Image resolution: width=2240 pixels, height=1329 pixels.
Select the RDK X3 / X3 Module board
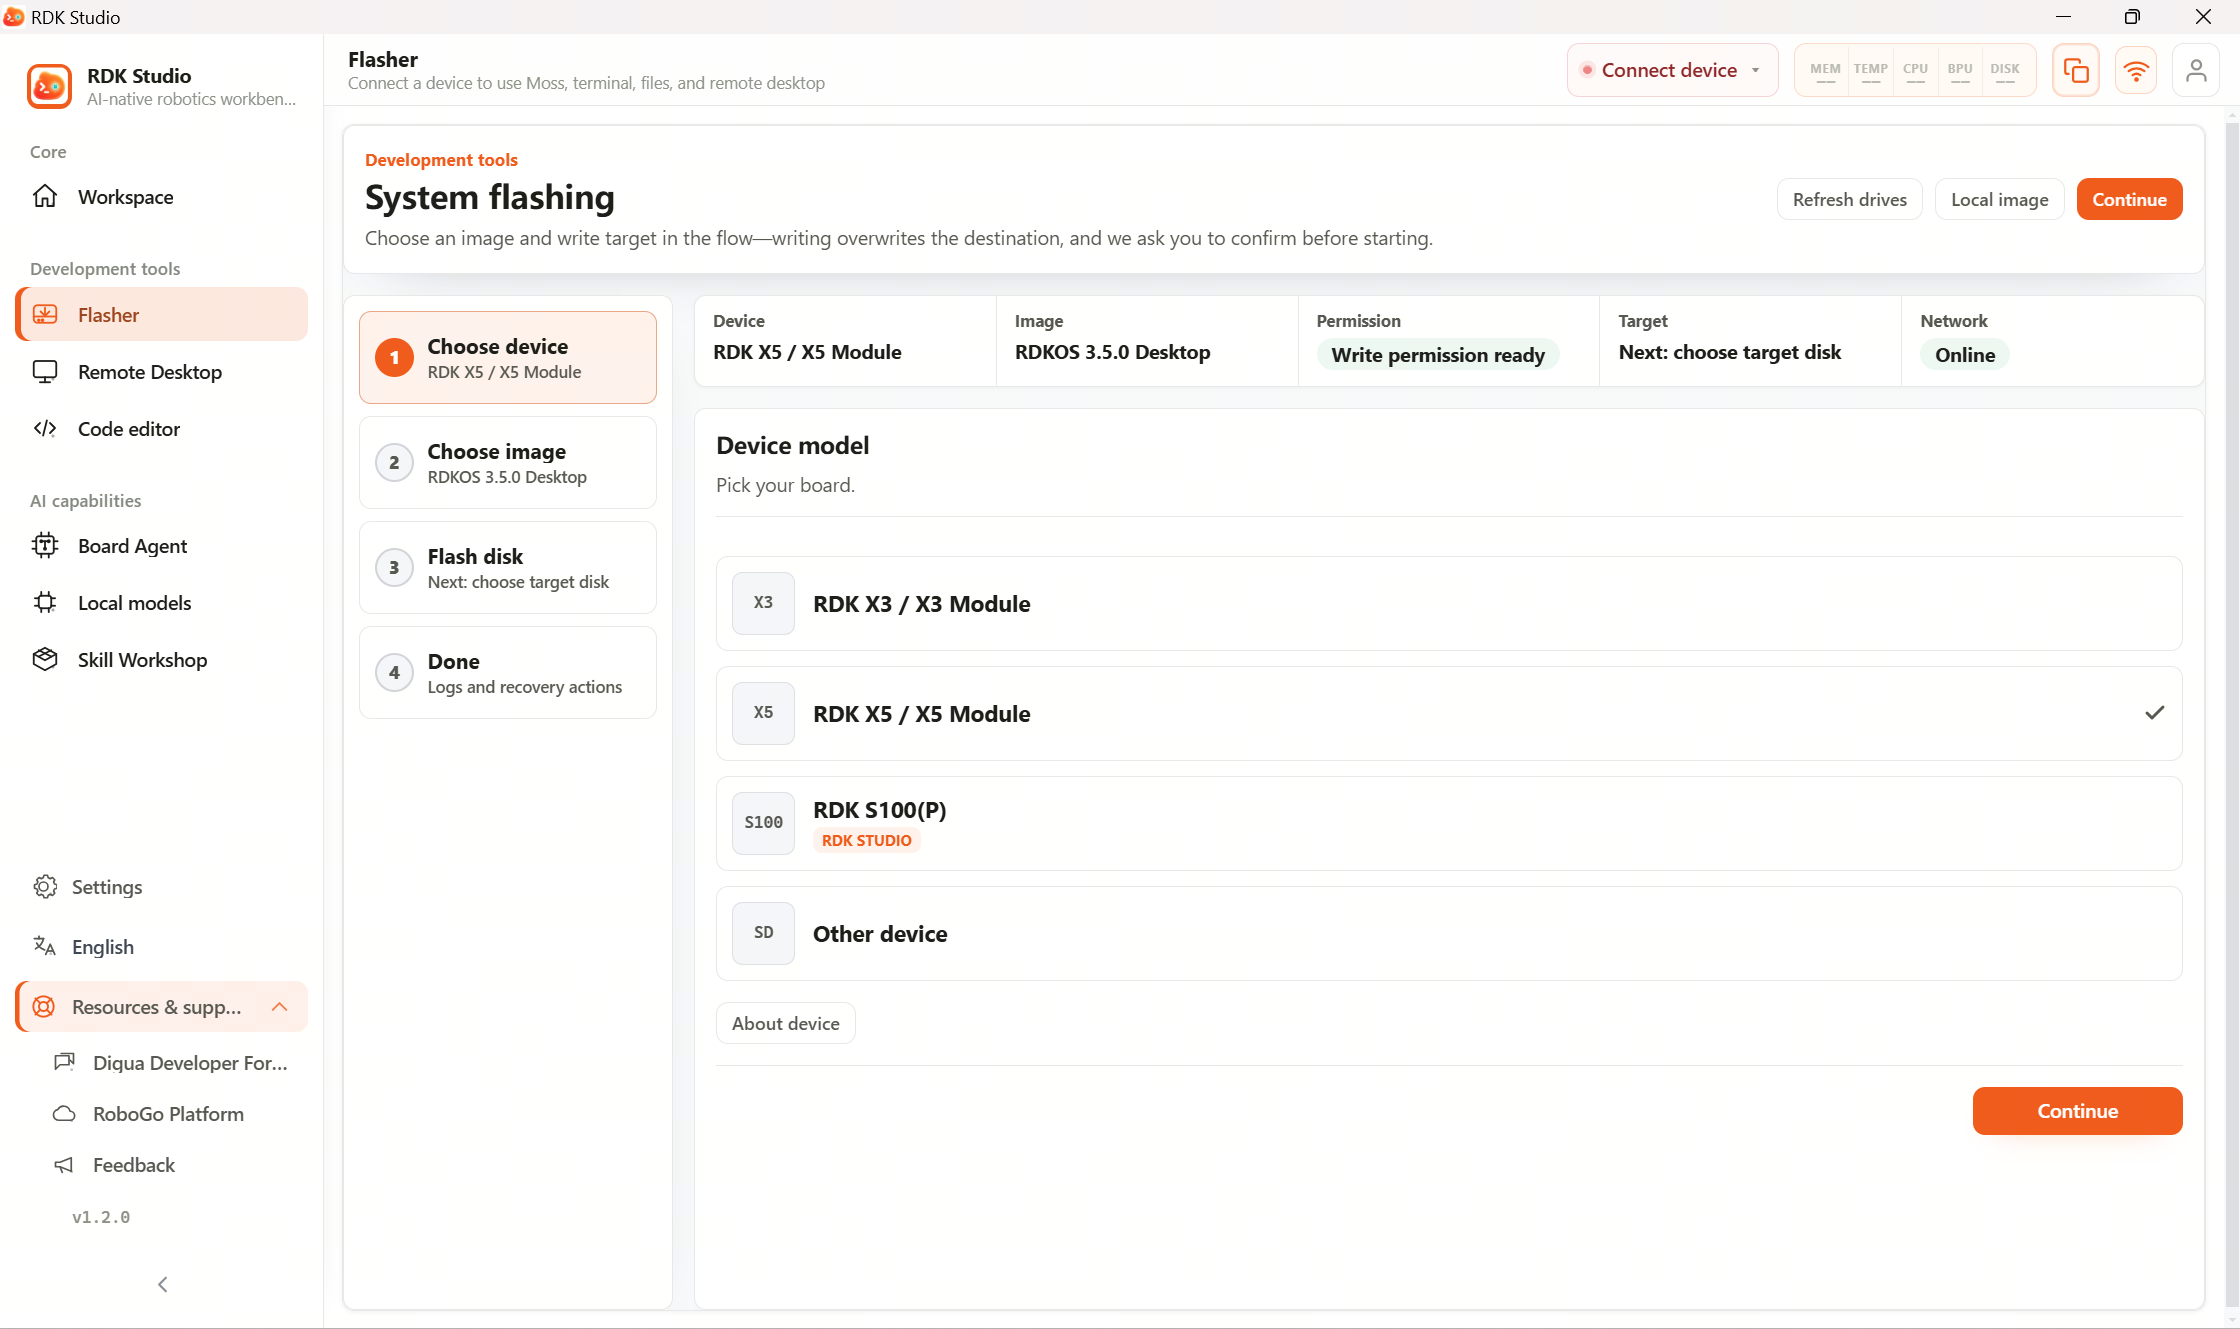click(x=1448, y=603)
